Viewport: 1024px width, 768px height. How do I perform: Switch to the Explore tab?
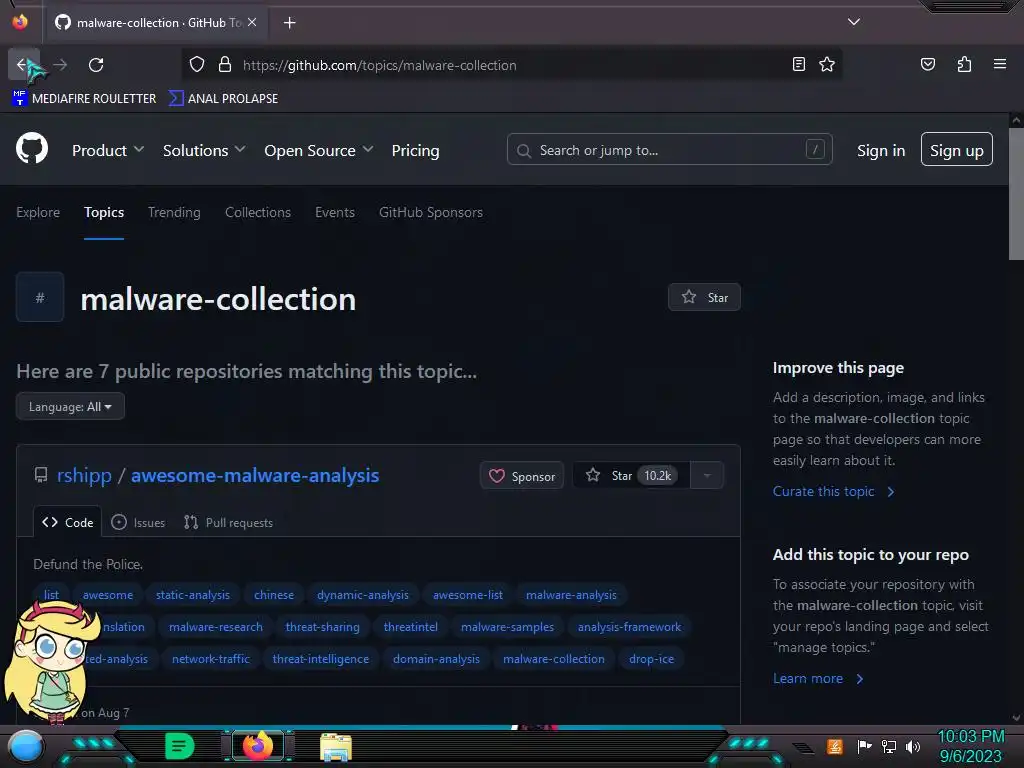point(38,212)
